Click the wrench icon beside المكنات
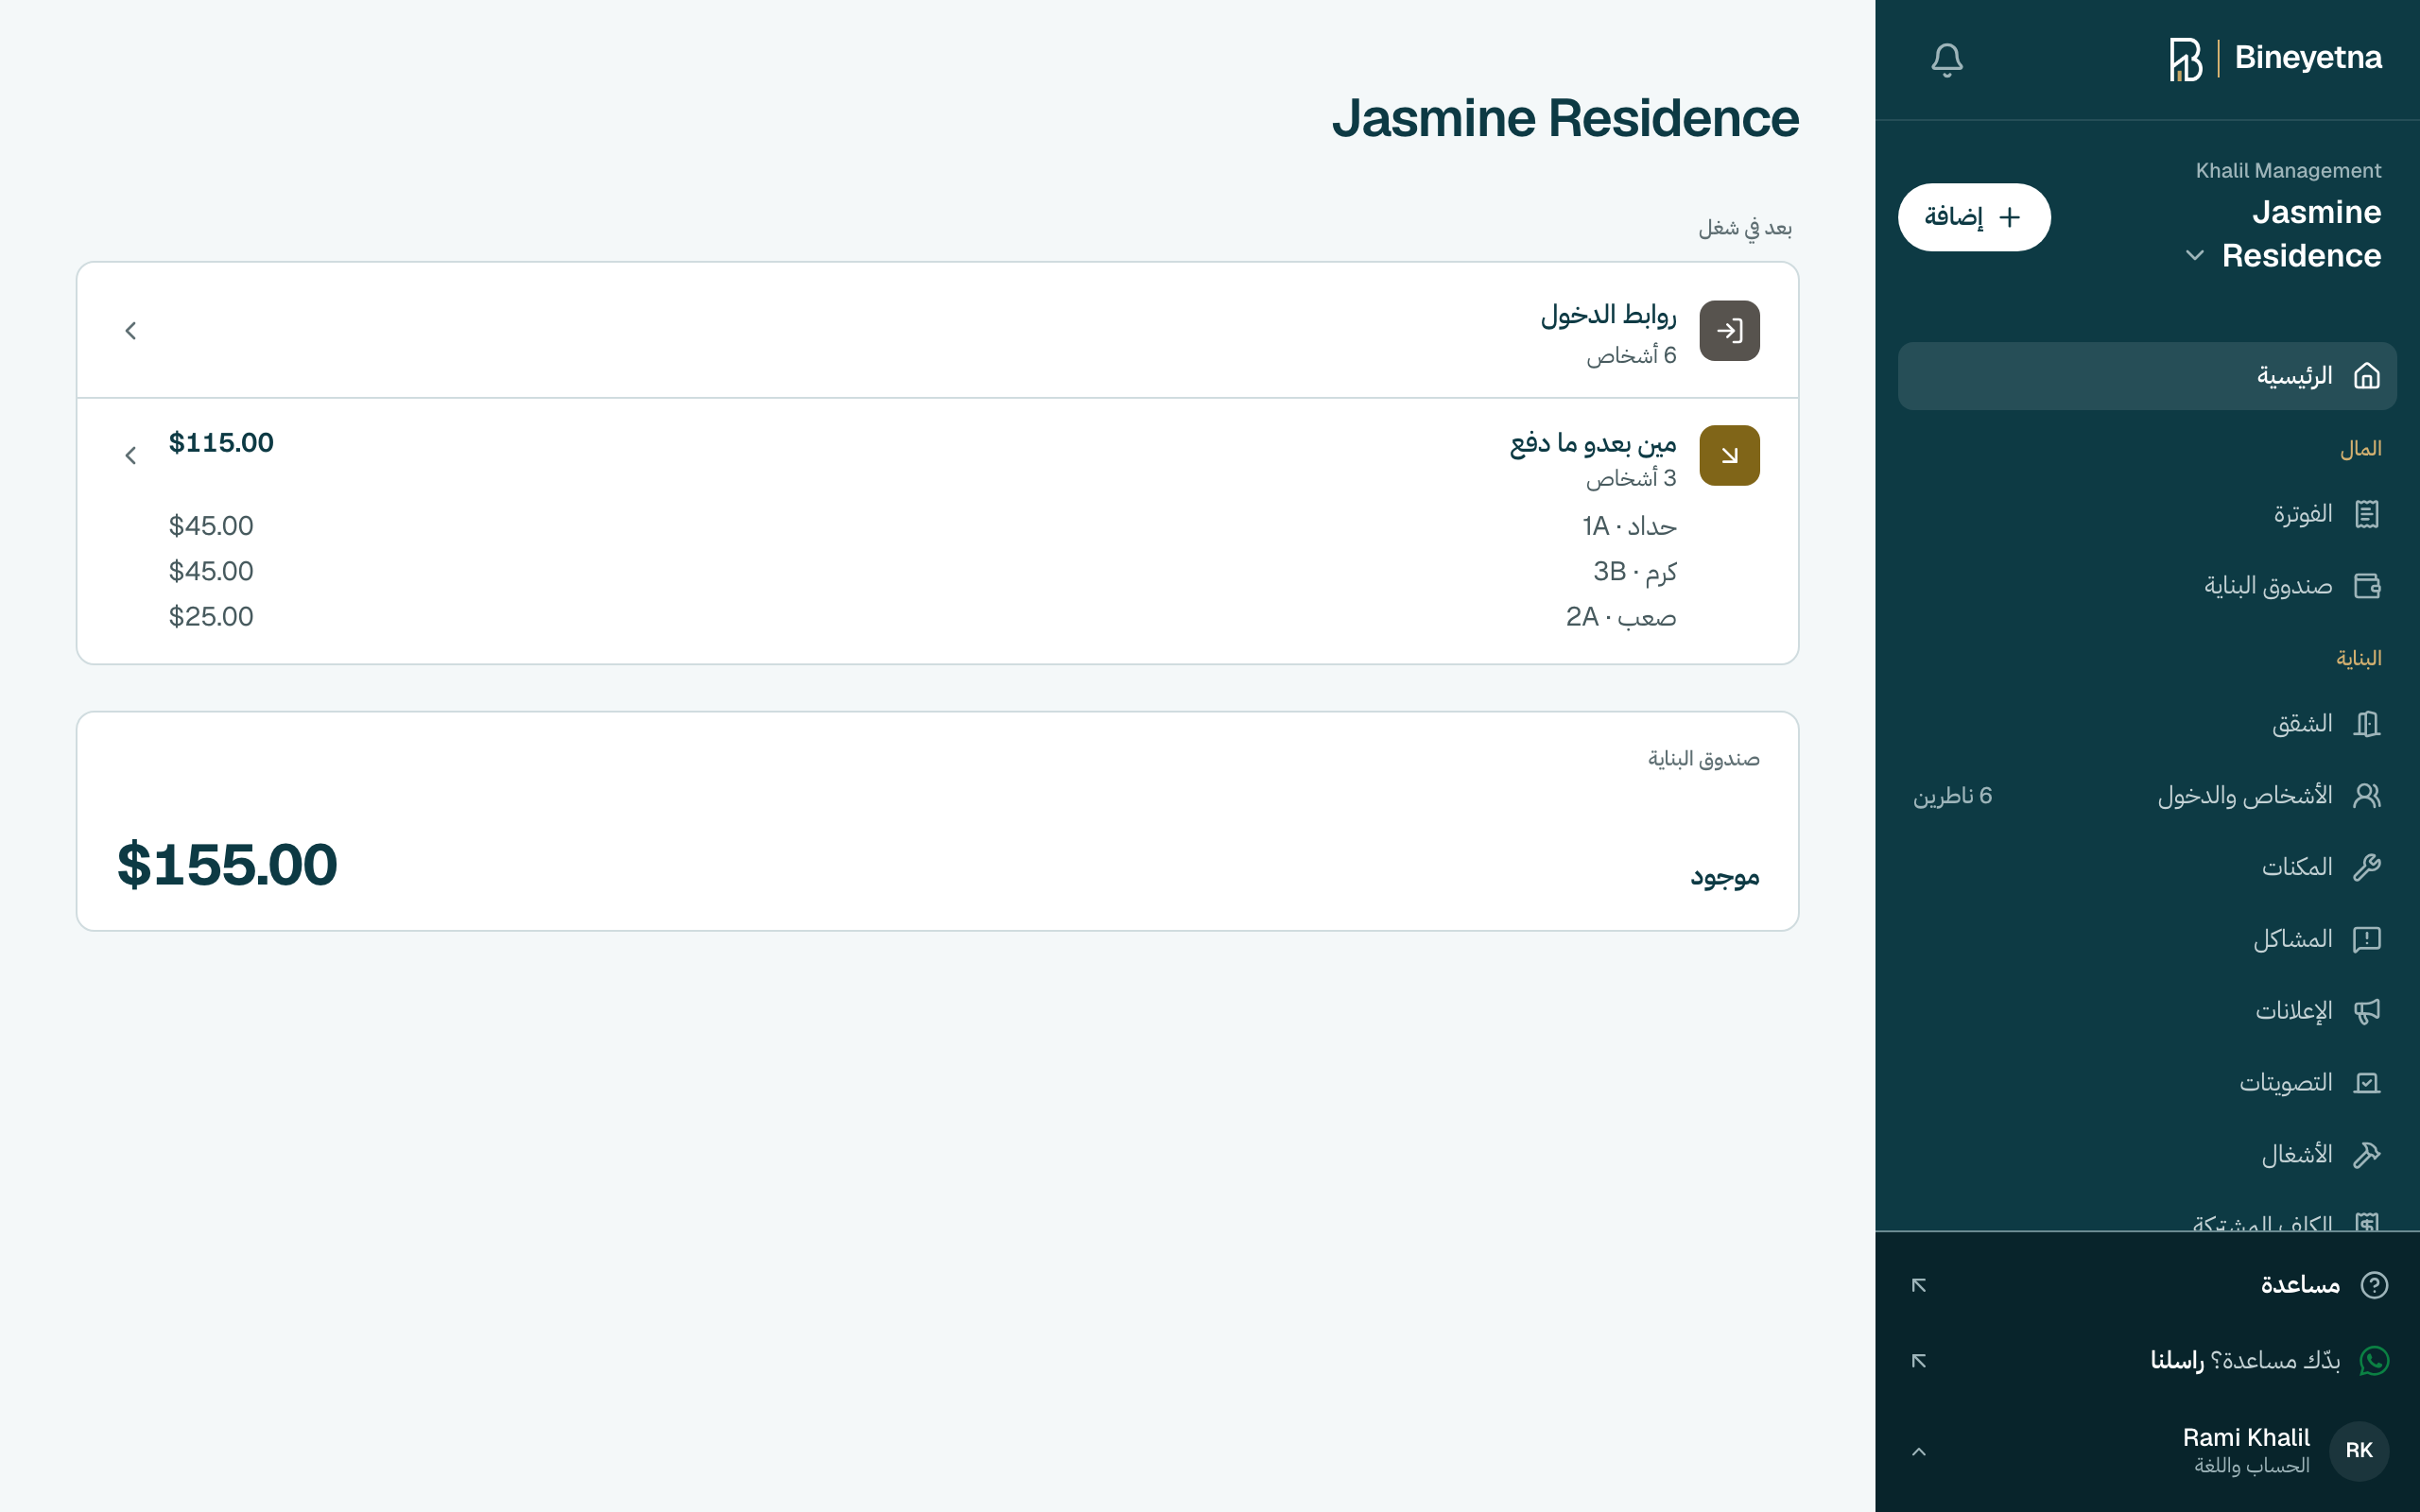Screen dimensions: 2420x1512 coord(2366,867)
